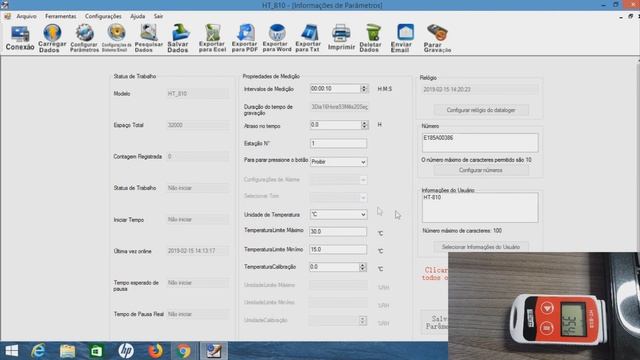Open the Ferramentas menu
Viewport: 640px width, 360px height.
(x=60, y=16)
